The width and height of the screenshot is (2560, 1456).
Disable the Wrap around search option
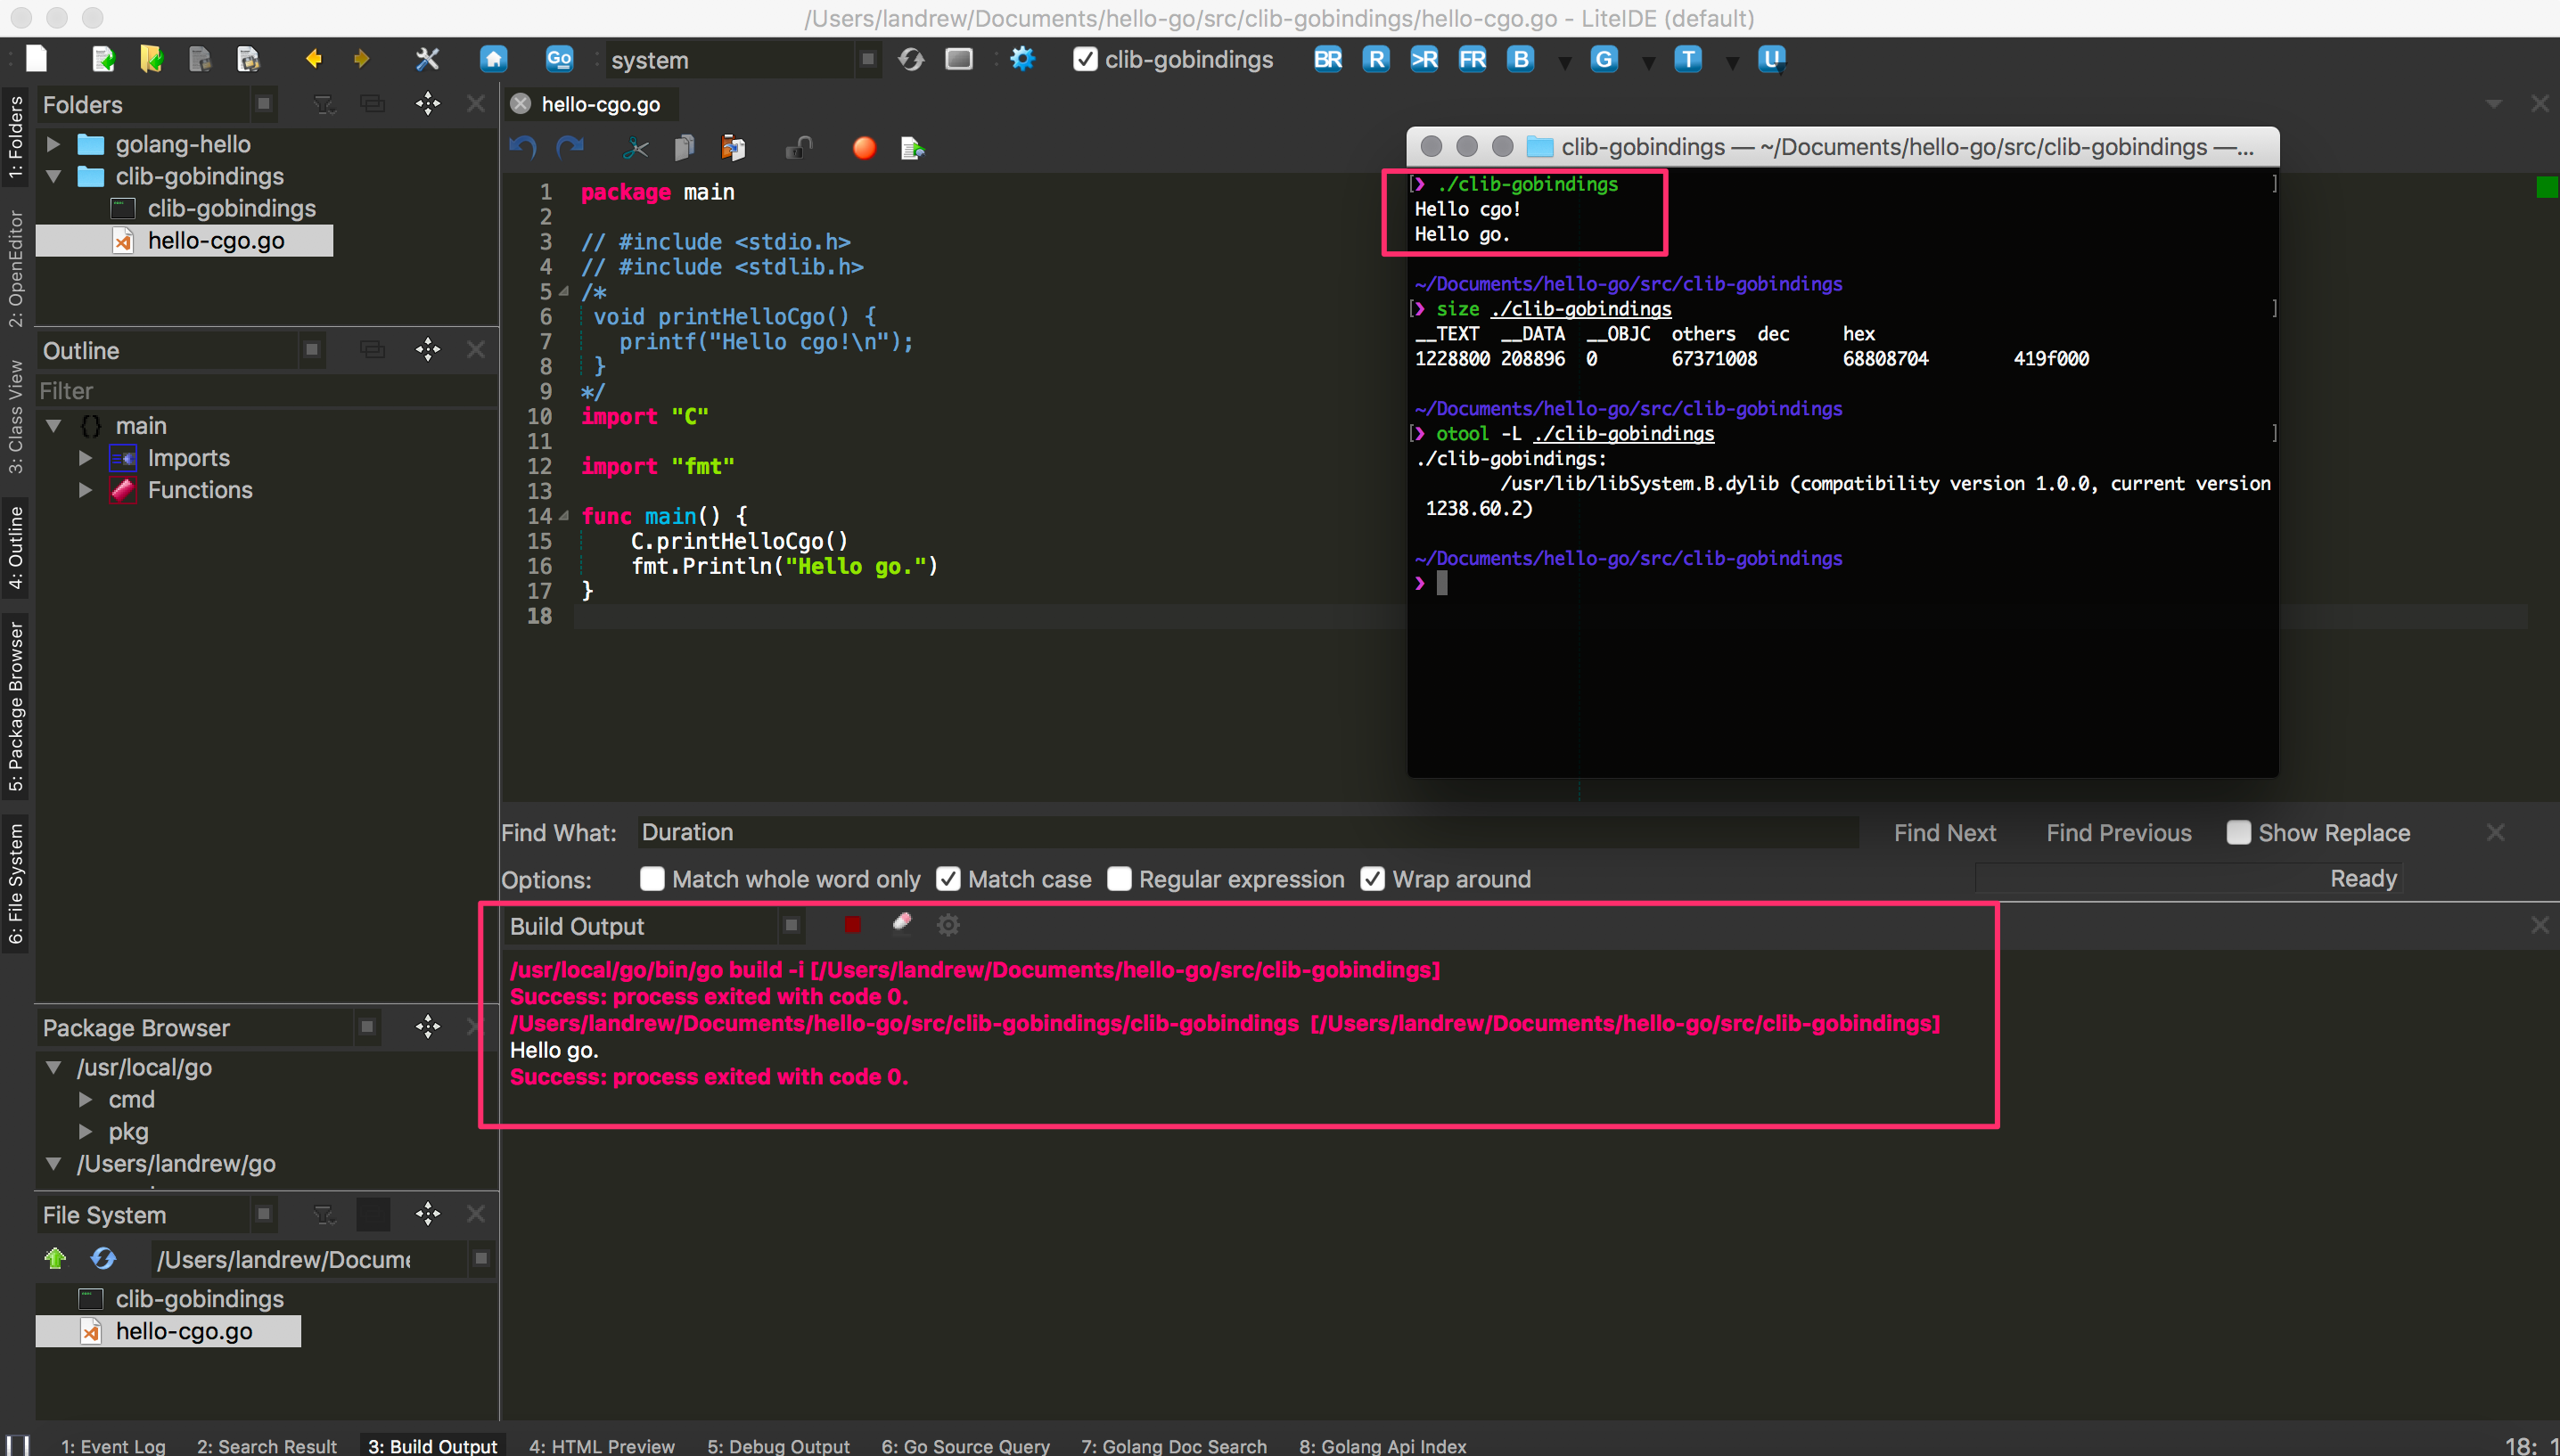[x=1371, y=879]
